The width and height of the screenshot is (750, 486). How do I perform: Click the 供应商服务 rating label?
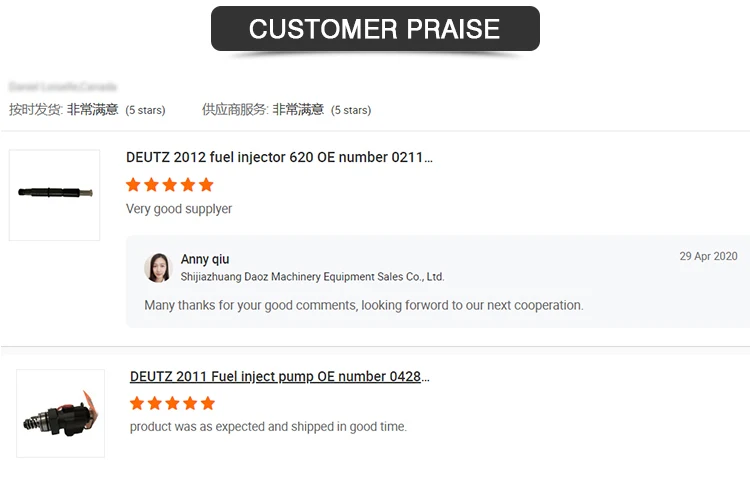point(235,110)
